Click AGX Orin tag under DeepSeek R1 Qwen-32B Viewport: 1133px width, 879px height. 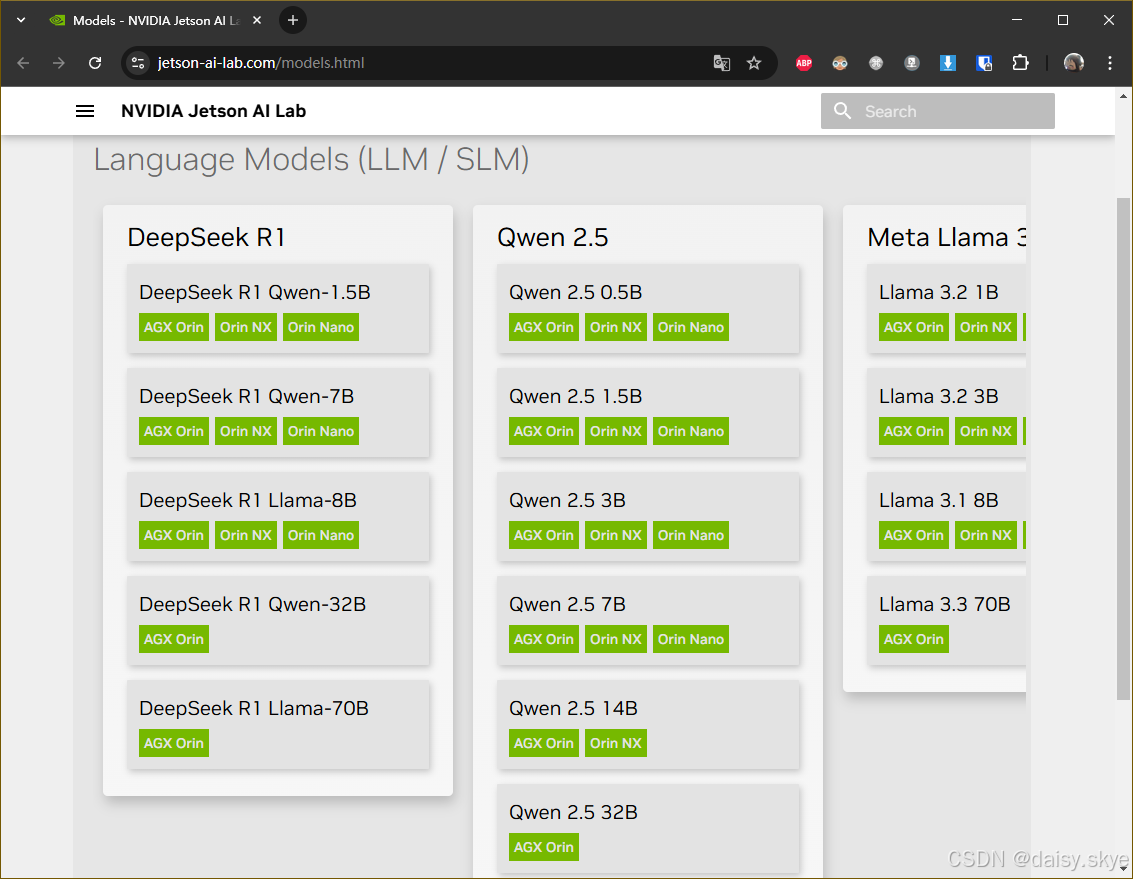173,639
